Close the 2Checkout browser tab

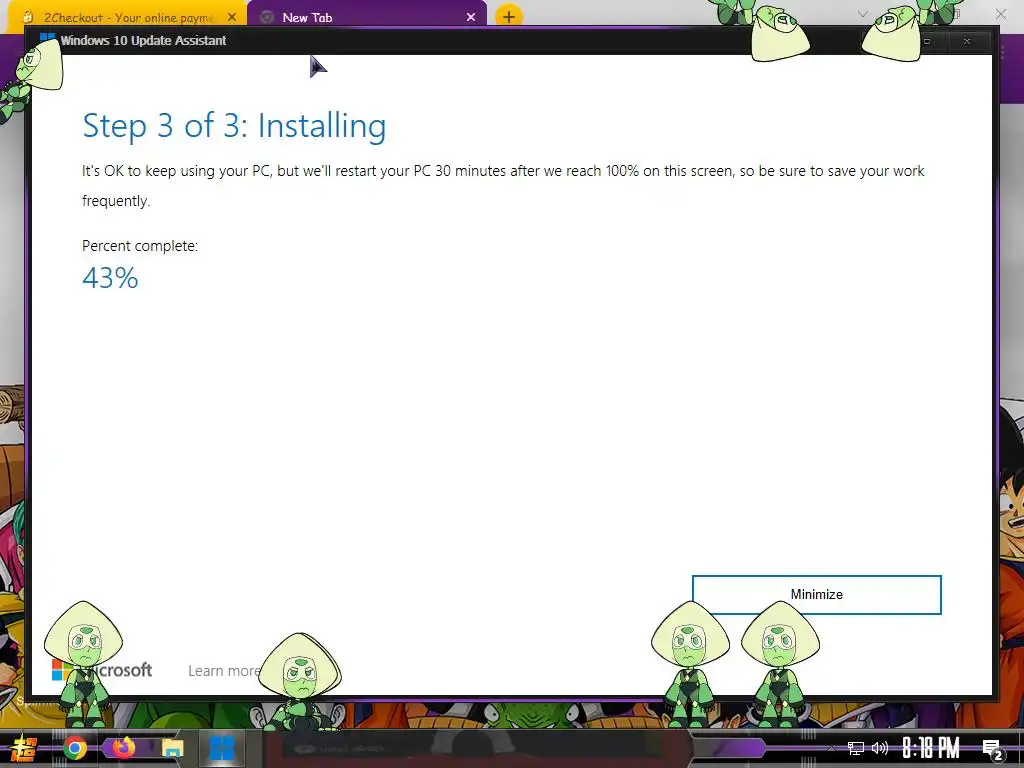click(x=232, y=18)
